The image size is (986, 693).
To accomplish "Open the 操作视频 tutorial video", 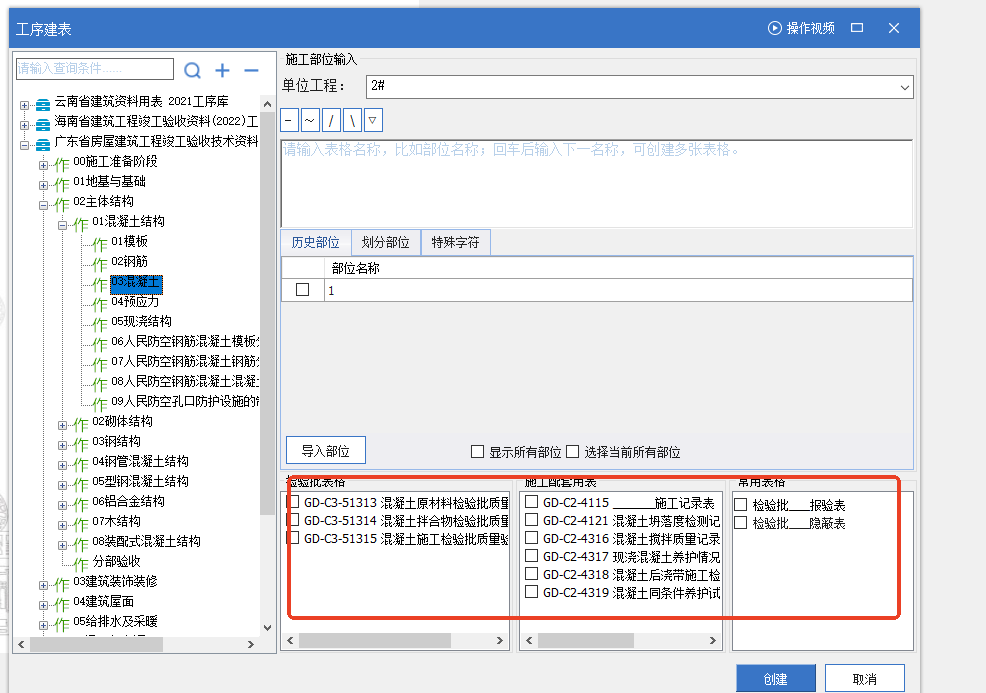I will pos(801,28).
